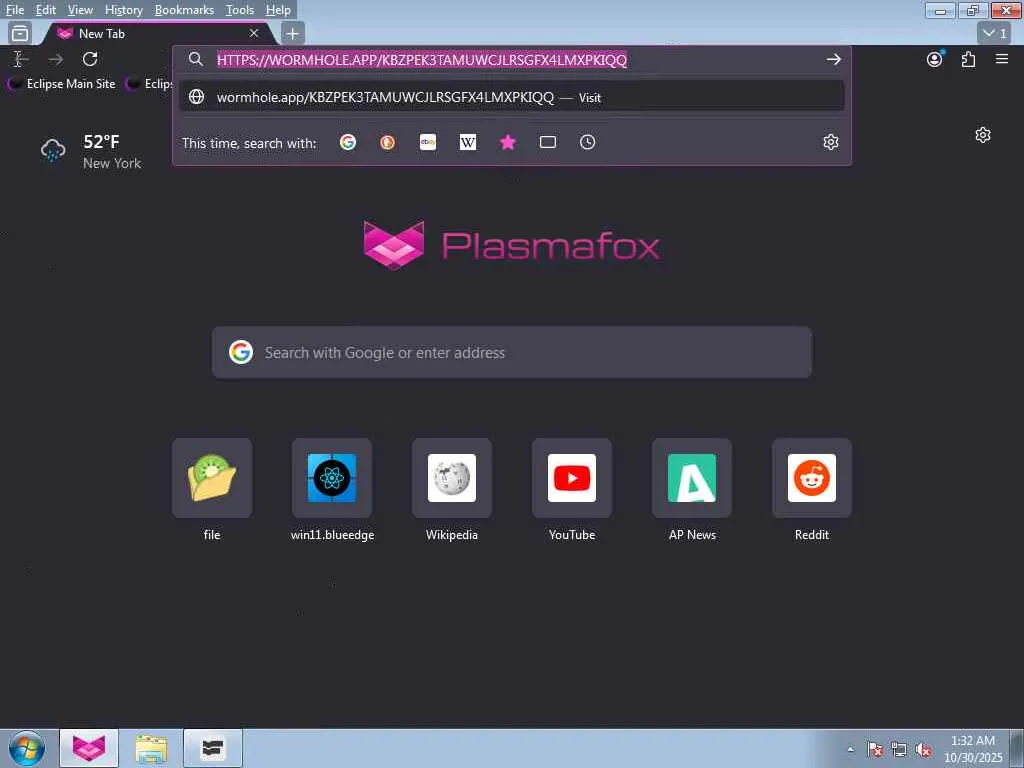This screenshot has width=1024, height=768.
Task: Search history using the clock icon
Action: click(x=587, y=142)
